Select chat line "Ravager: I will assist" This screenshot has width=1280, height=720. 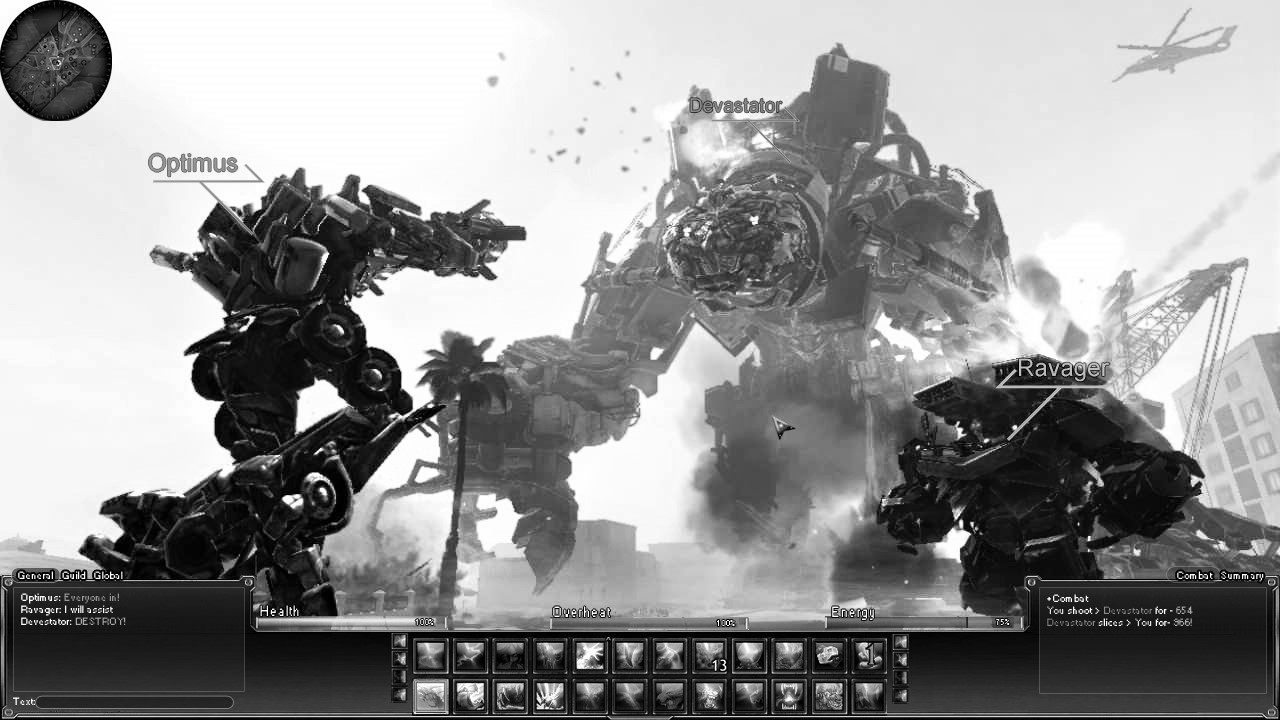[67, 610]
